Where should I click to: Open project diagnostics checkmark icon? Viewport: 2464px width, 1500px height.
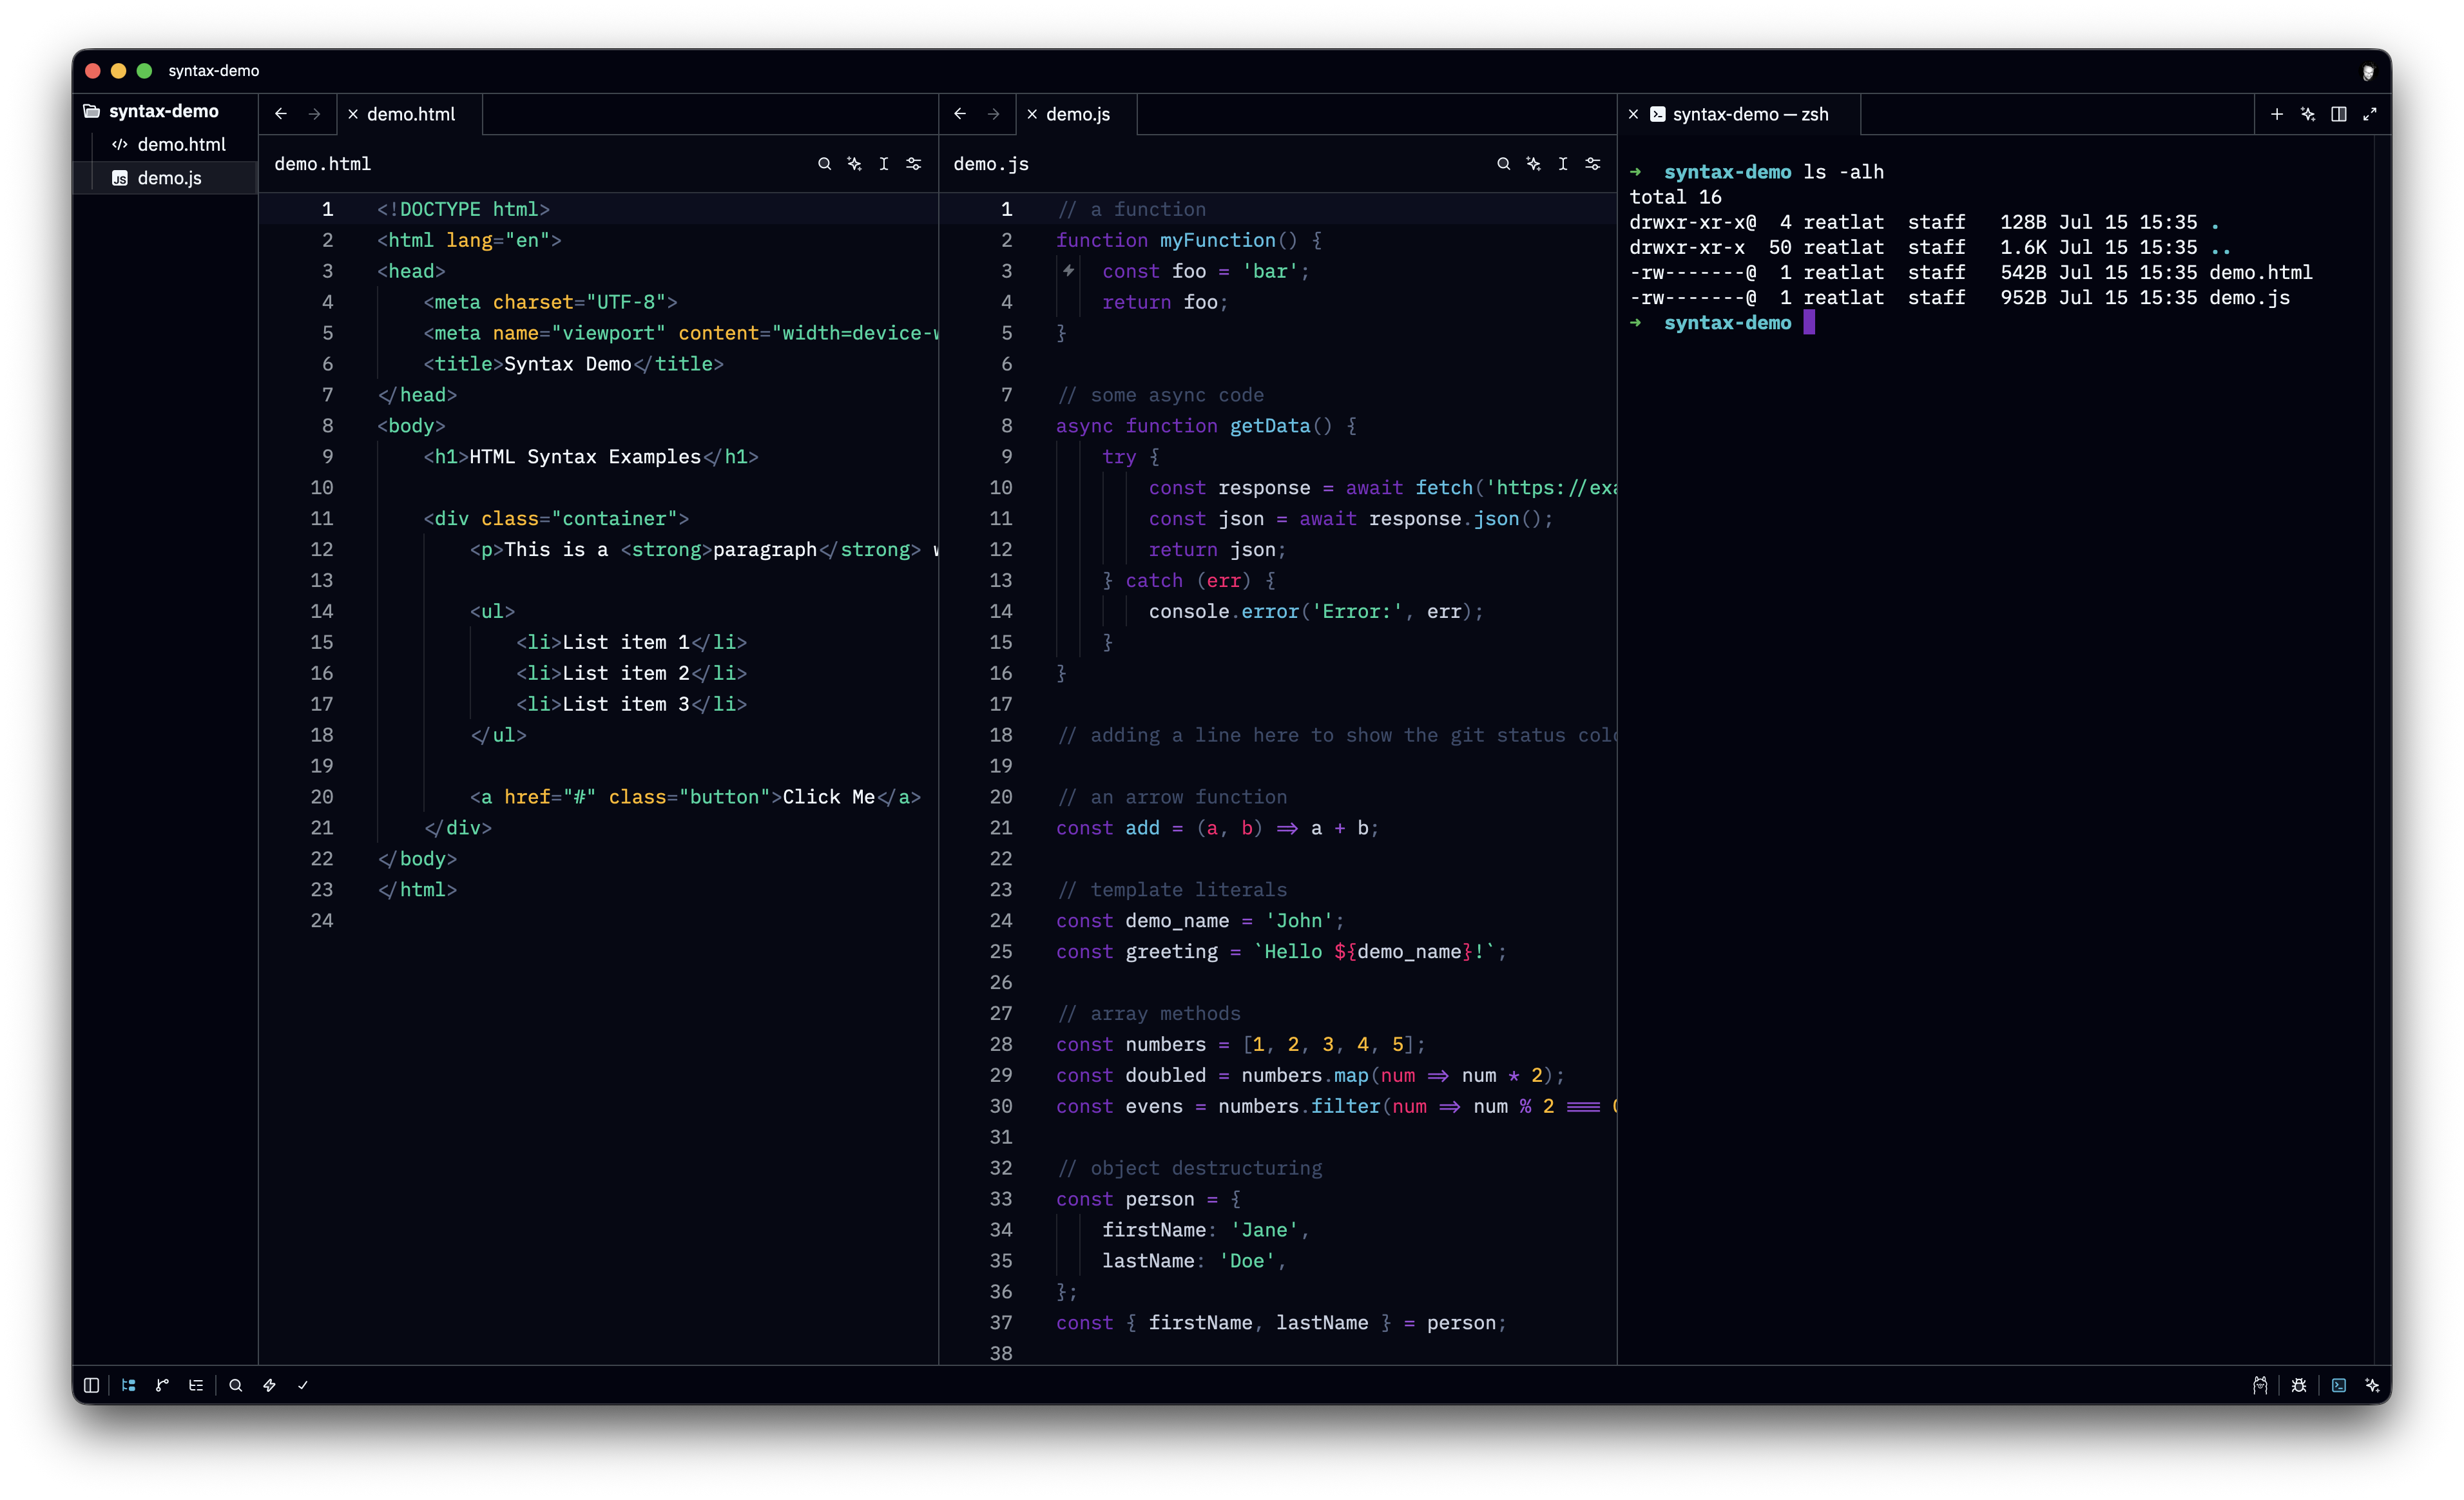click(303, 1385)
